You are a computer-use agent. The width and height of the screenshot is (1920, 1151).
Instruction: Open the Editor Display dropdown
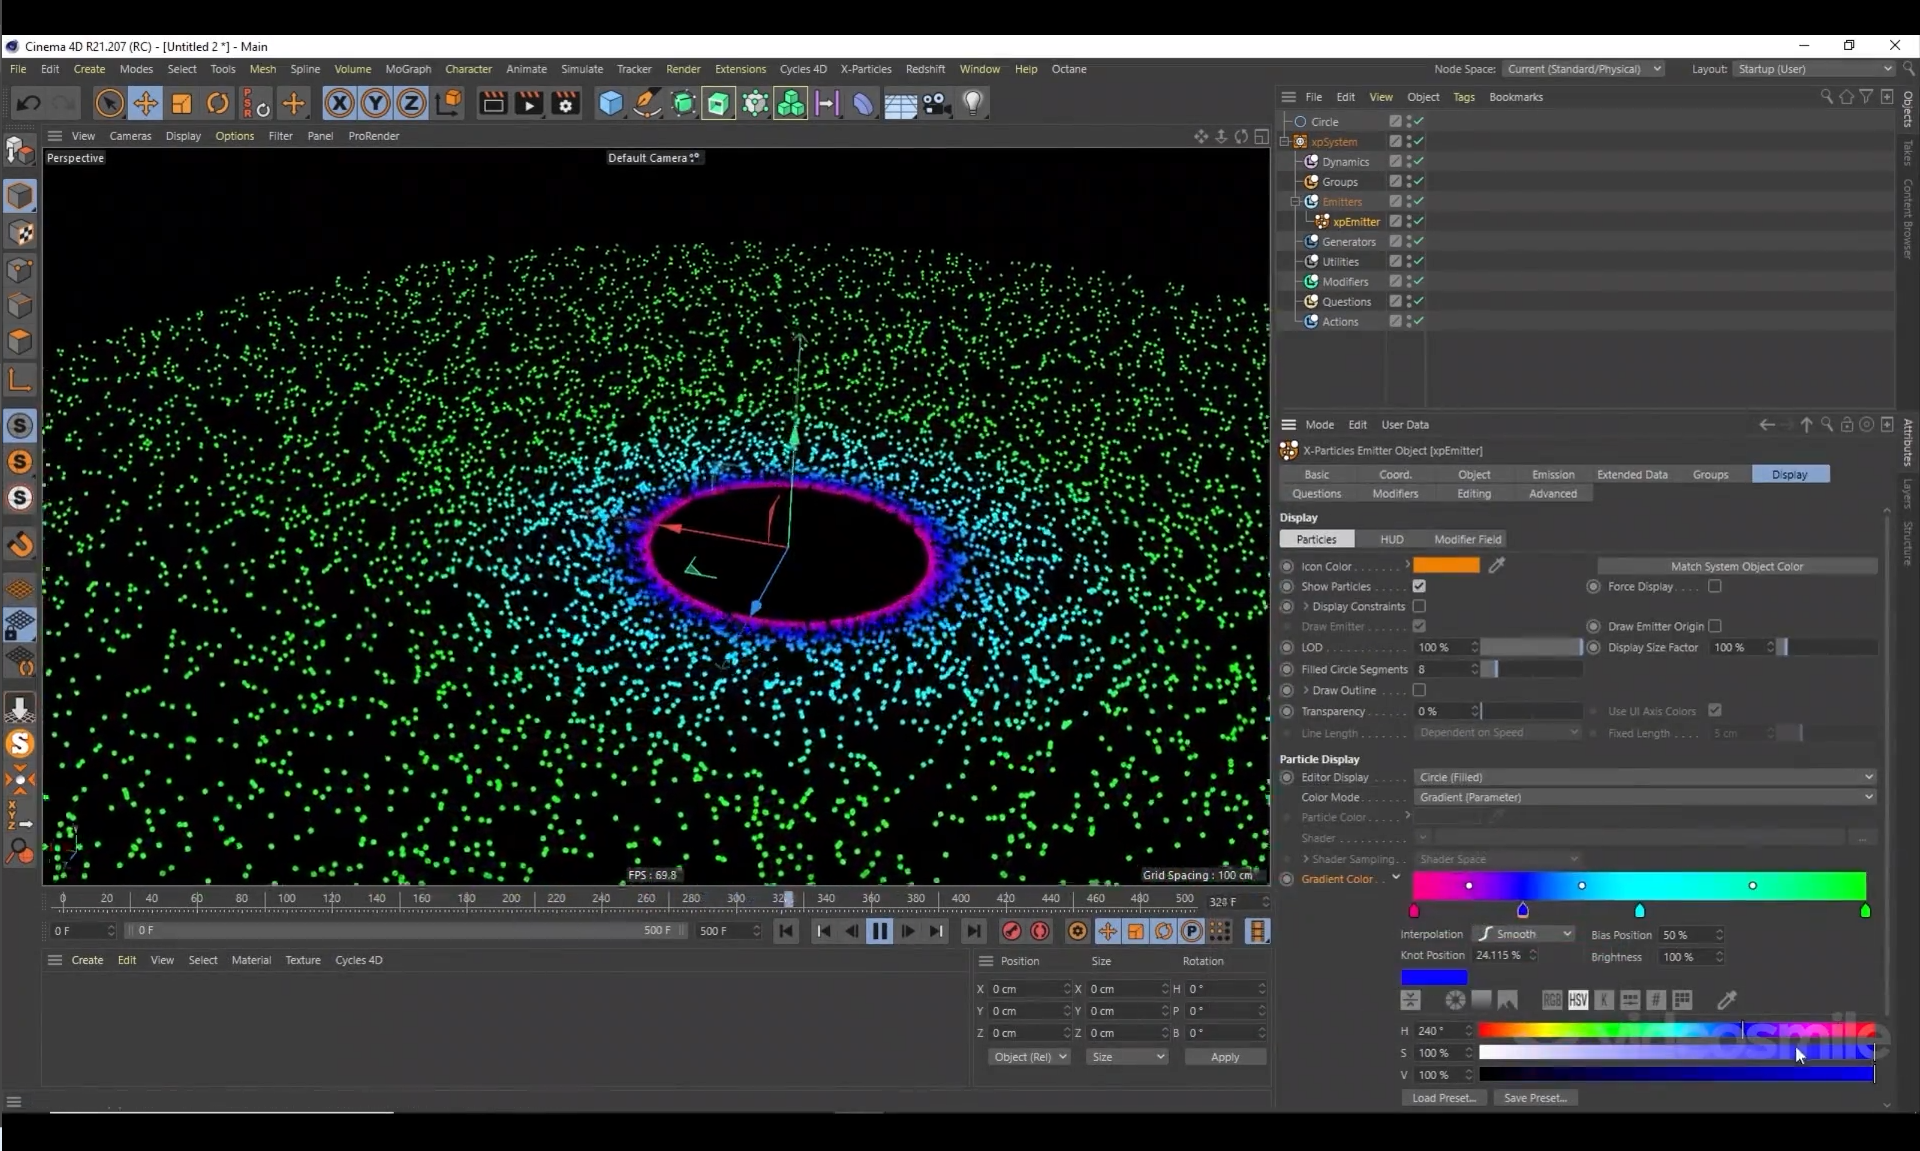(1644, 777)
